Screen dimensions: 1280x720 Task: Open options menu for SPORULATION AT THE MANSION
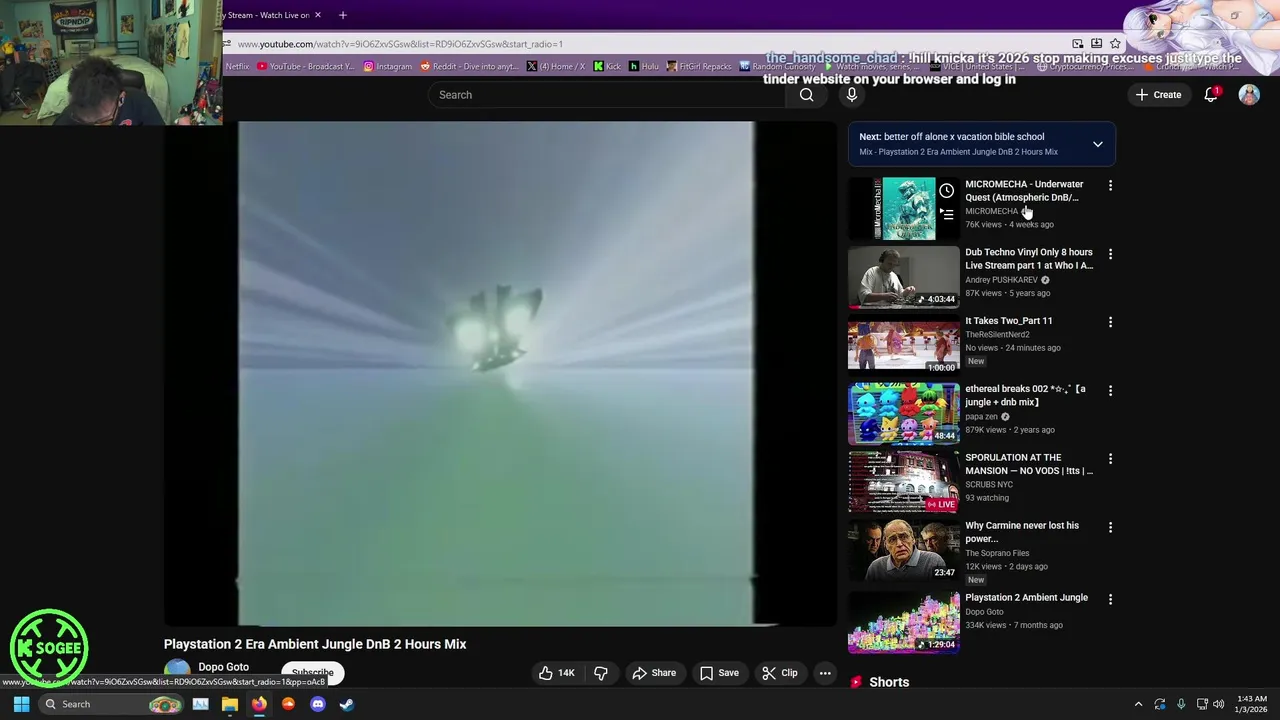coord(1110,459)
